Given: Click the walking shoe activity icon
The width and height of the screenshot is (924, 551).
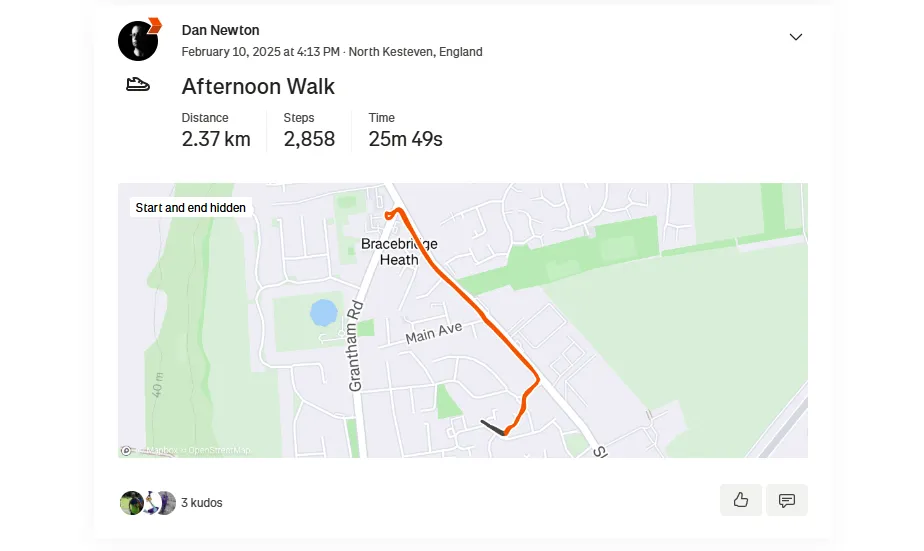Looking at the screenshot, I should [138, 85].
